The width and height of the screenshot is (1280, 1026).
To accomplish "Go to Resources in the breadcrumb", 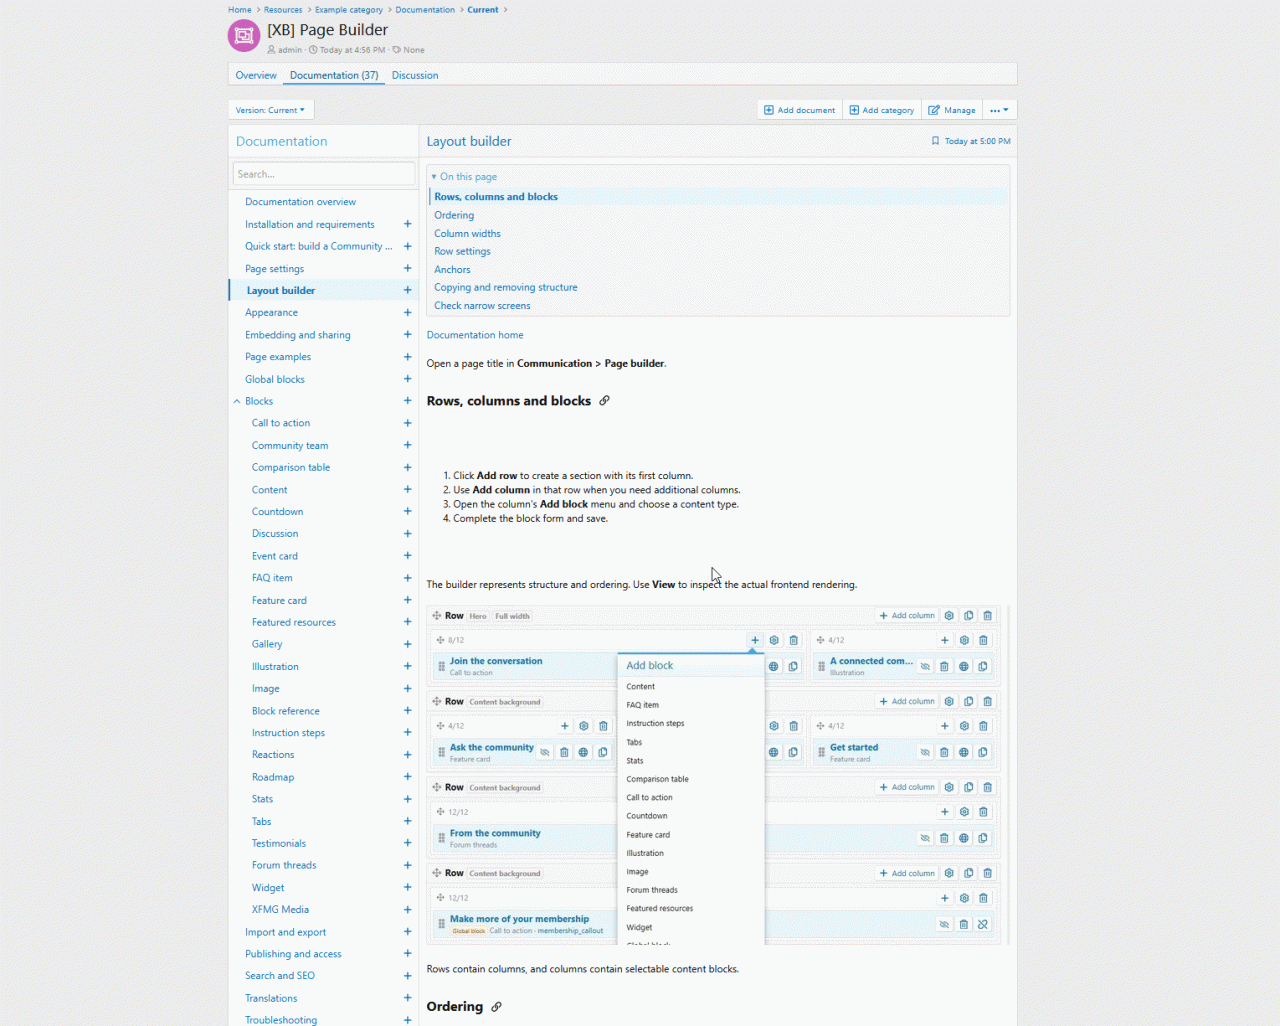I will point(283,10).
